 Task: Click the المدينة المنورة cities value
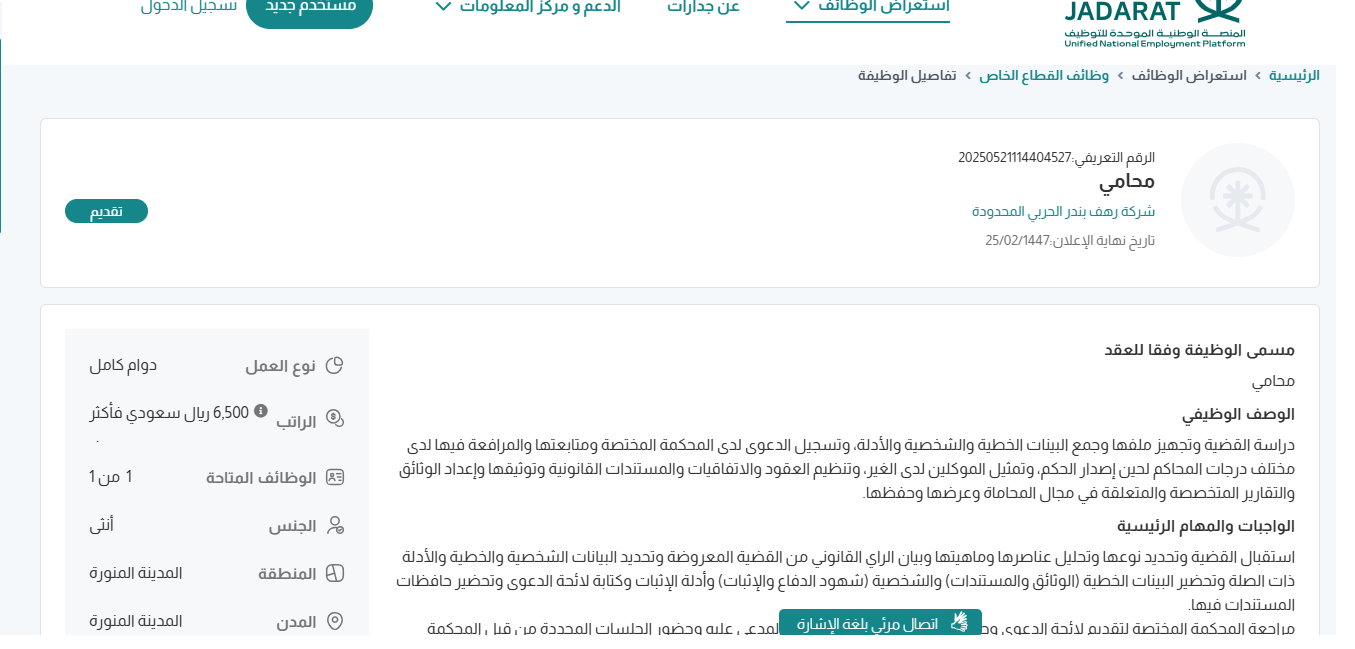136,621
